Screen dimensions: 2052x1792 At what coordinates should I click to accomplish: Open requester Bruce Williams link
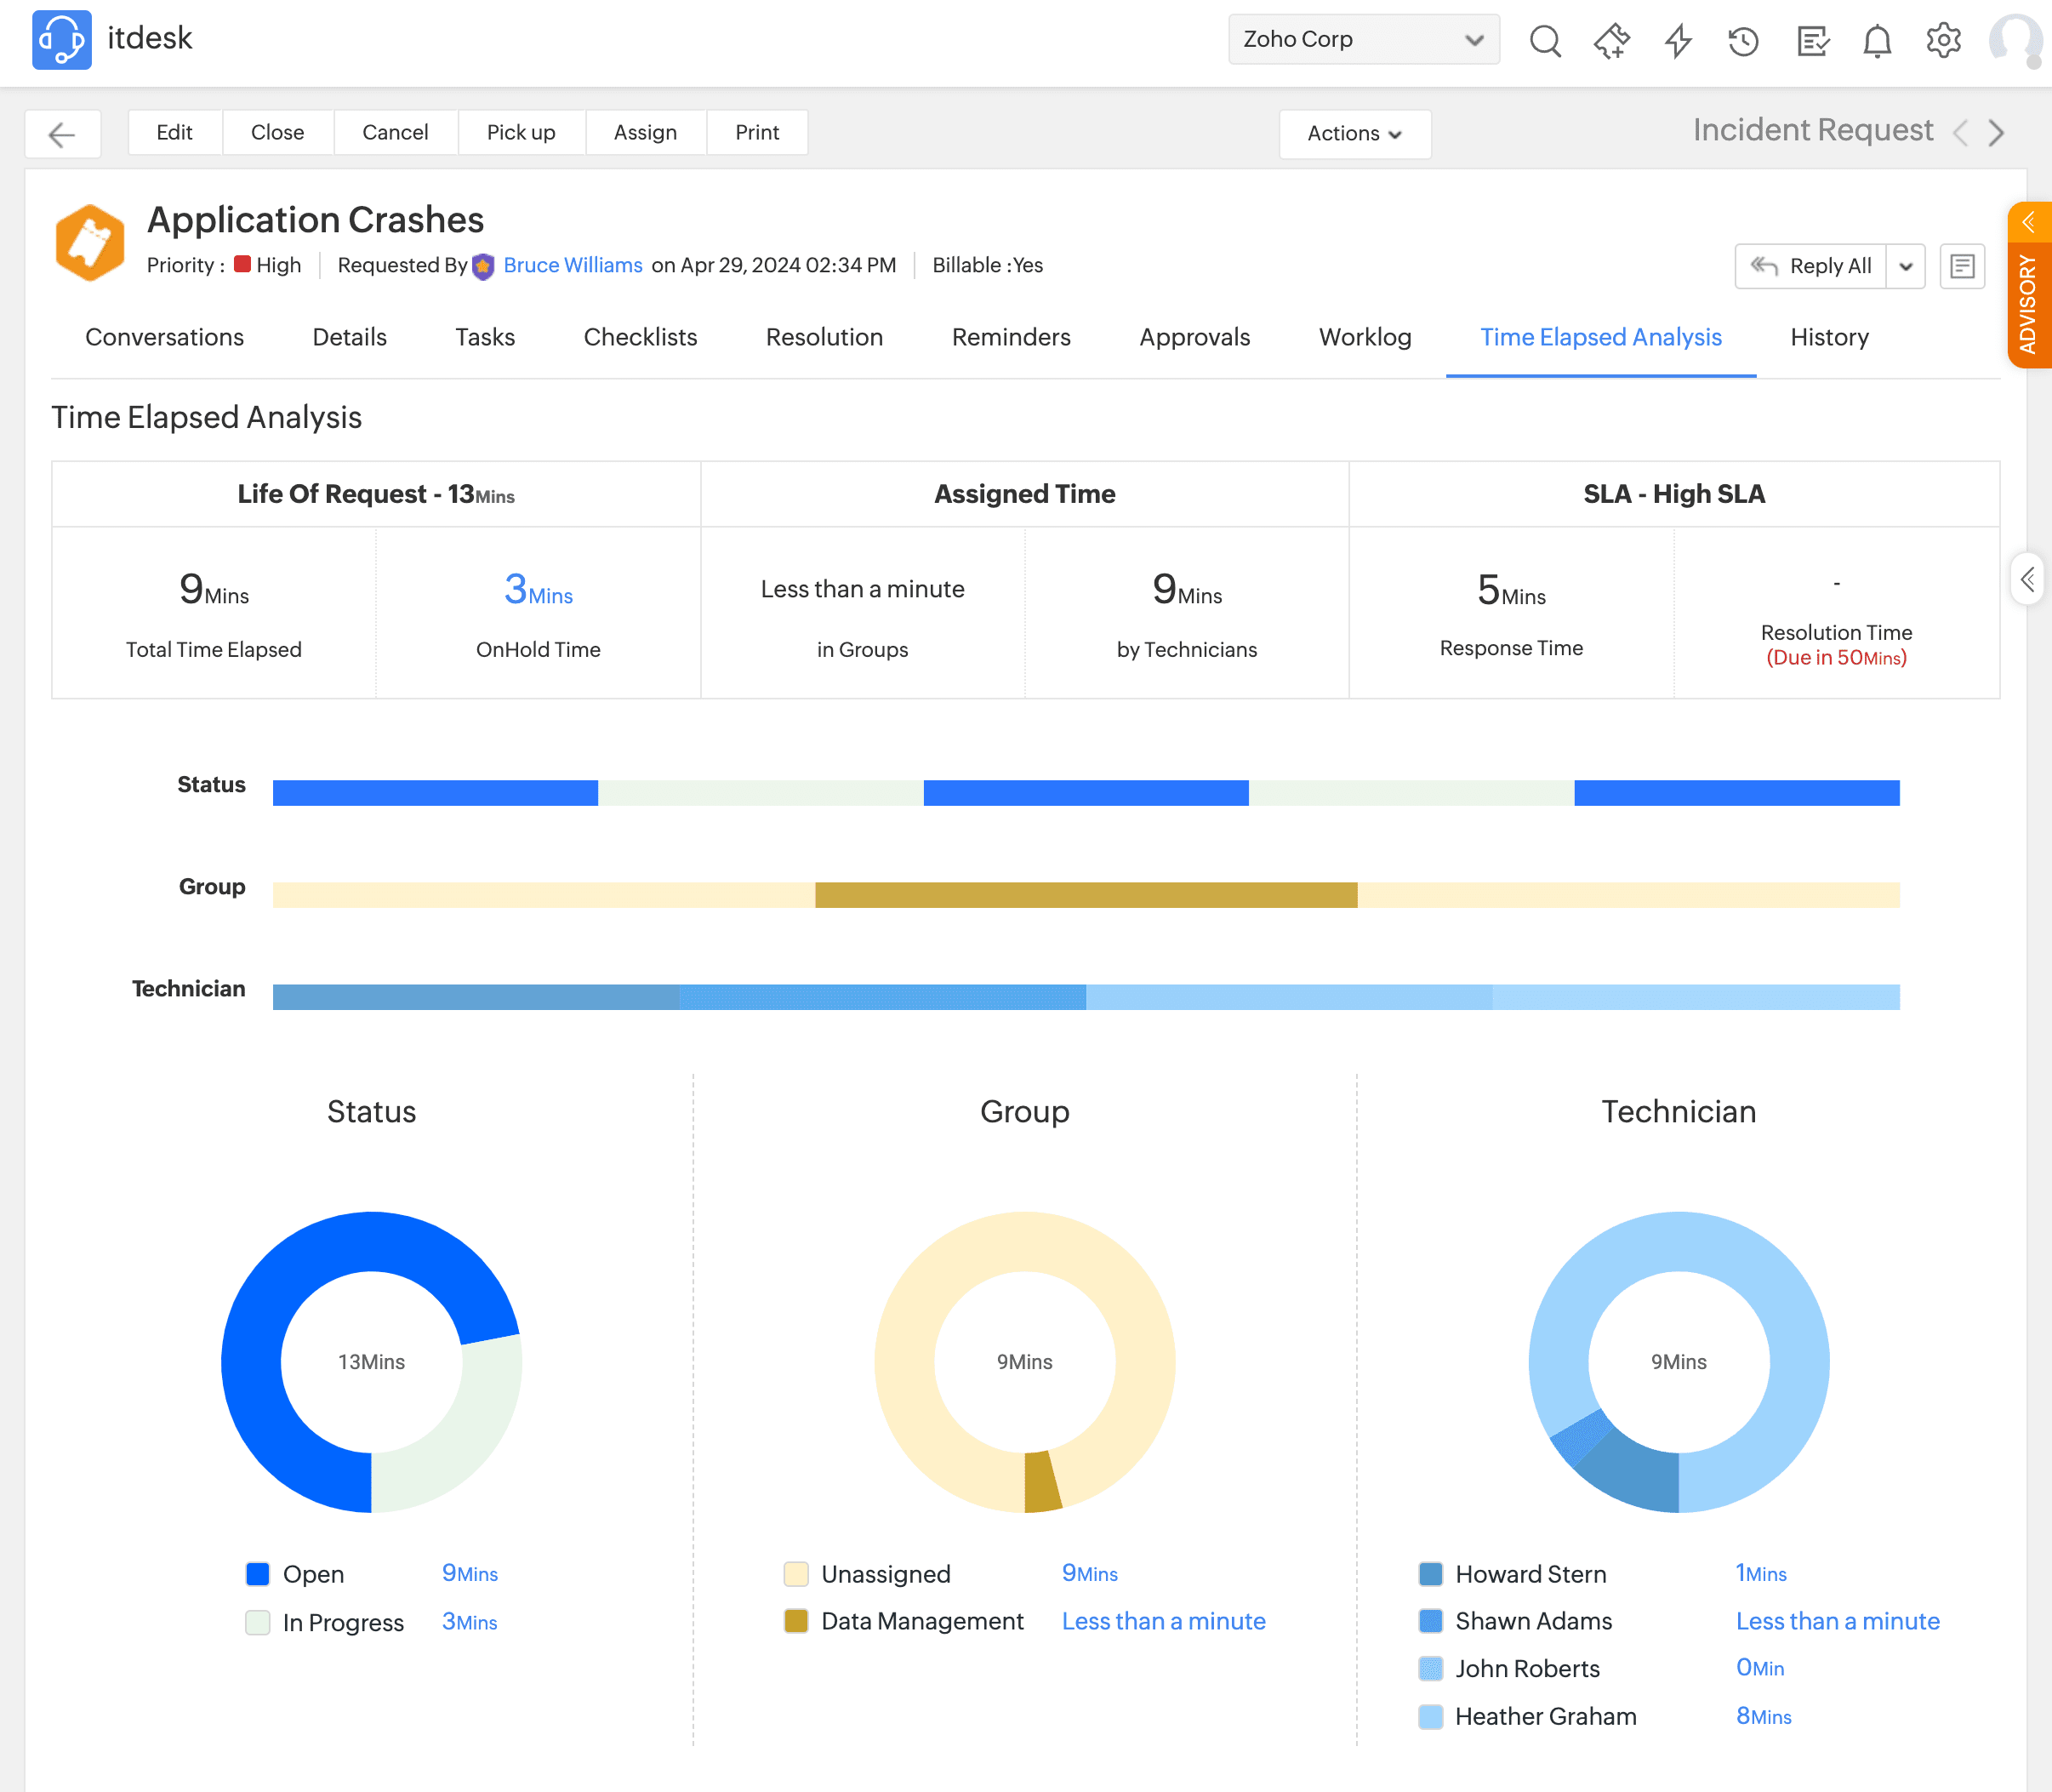572,265
